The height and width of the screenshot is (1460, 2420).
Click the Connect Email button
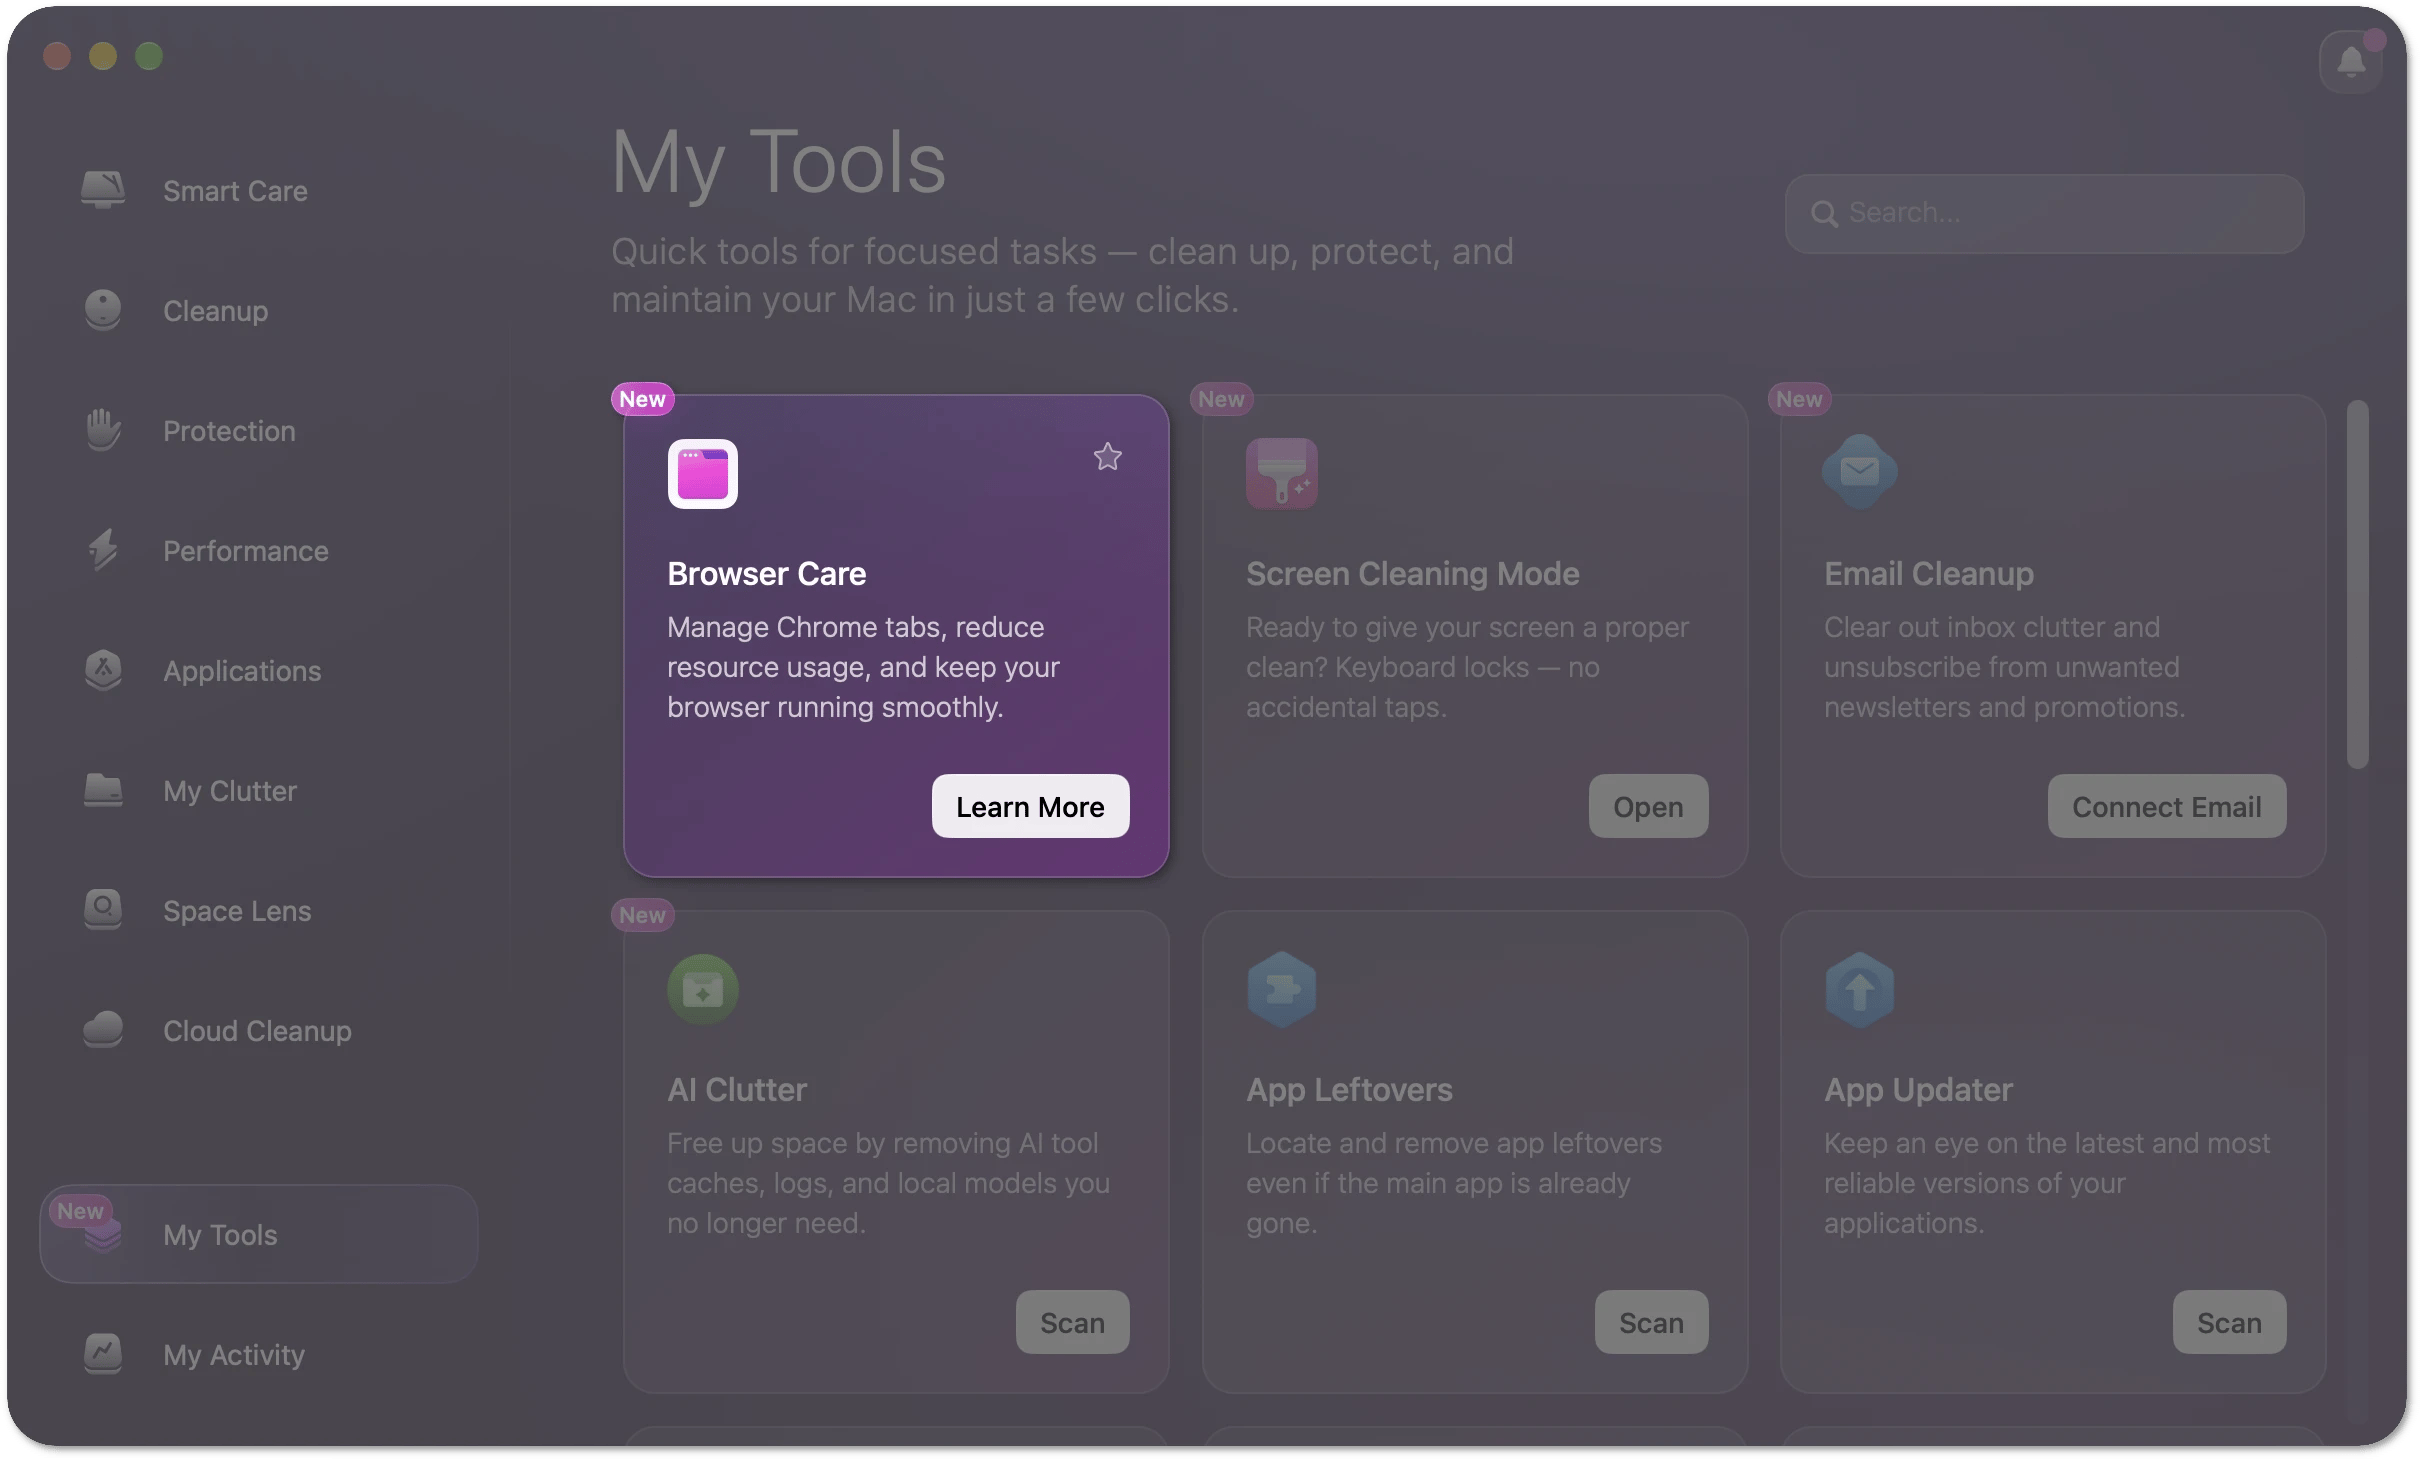coord(2166,806)
